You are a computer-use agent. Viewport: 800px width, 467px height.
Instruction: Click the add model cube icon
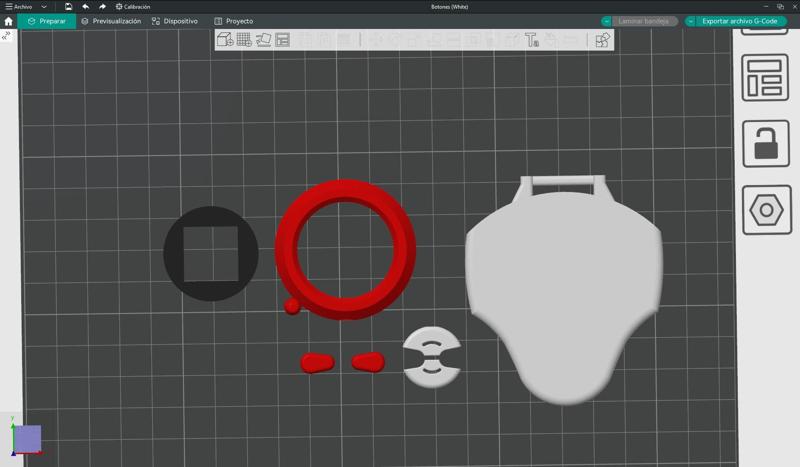pyautogui.click(x=224, y=40)
